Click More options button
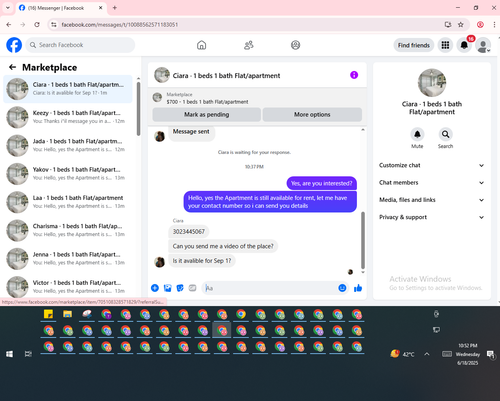Image resolution: width=500 pixels, height=401 pixels. (312, 114)
